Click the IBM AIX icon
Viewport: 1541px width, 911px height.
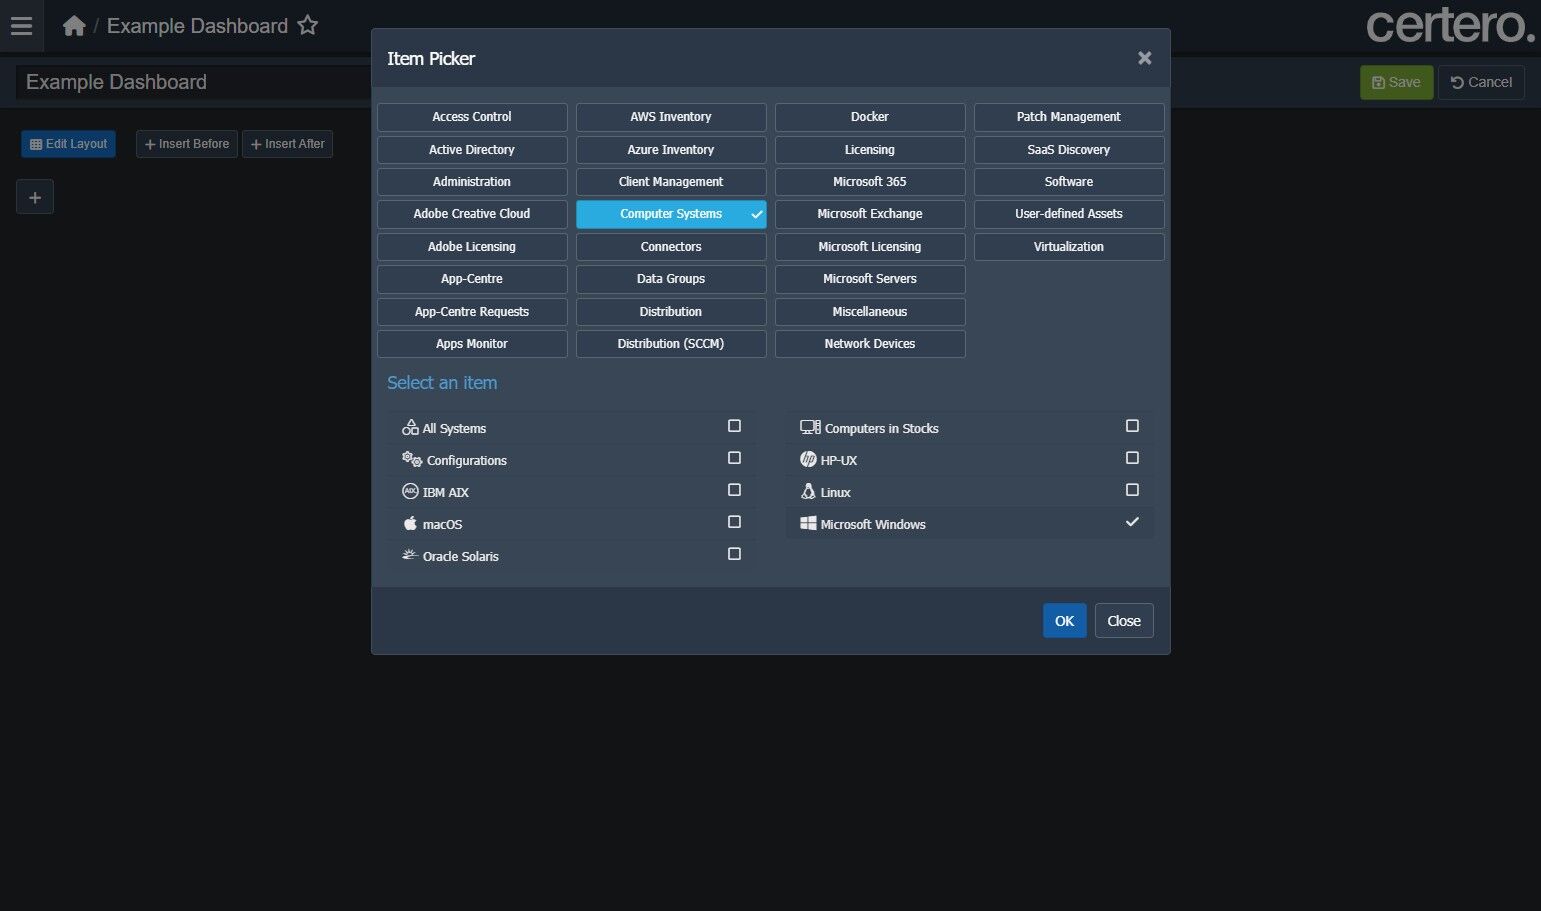click(410, 492)
